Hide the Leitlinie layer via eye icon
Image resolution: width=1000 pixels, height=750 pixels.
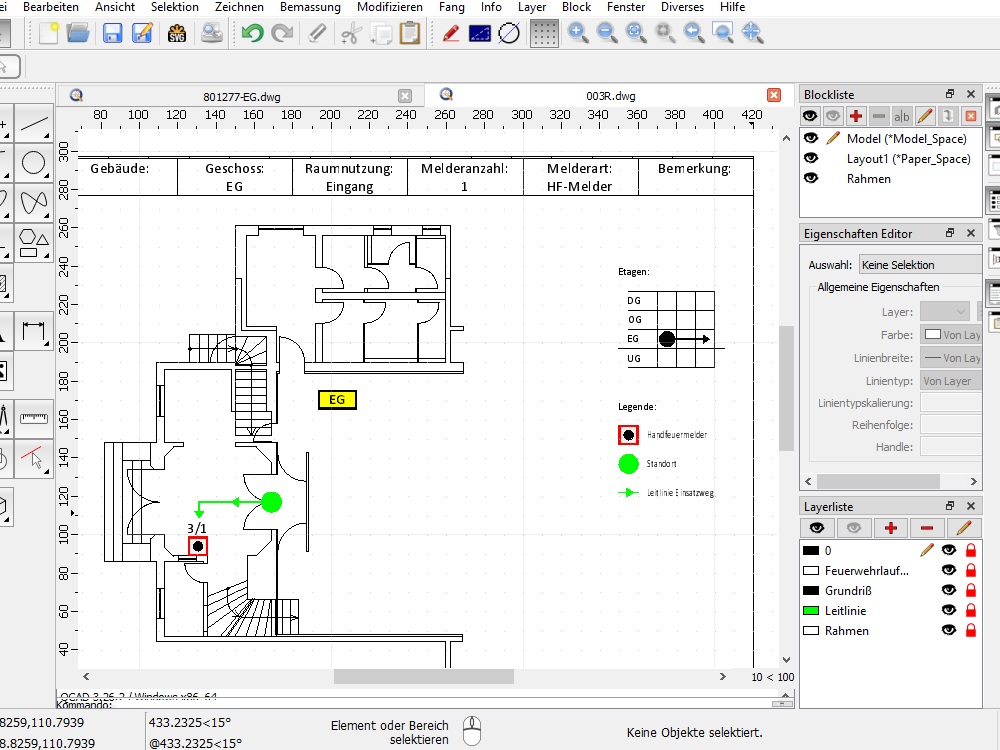pos(949,611)
